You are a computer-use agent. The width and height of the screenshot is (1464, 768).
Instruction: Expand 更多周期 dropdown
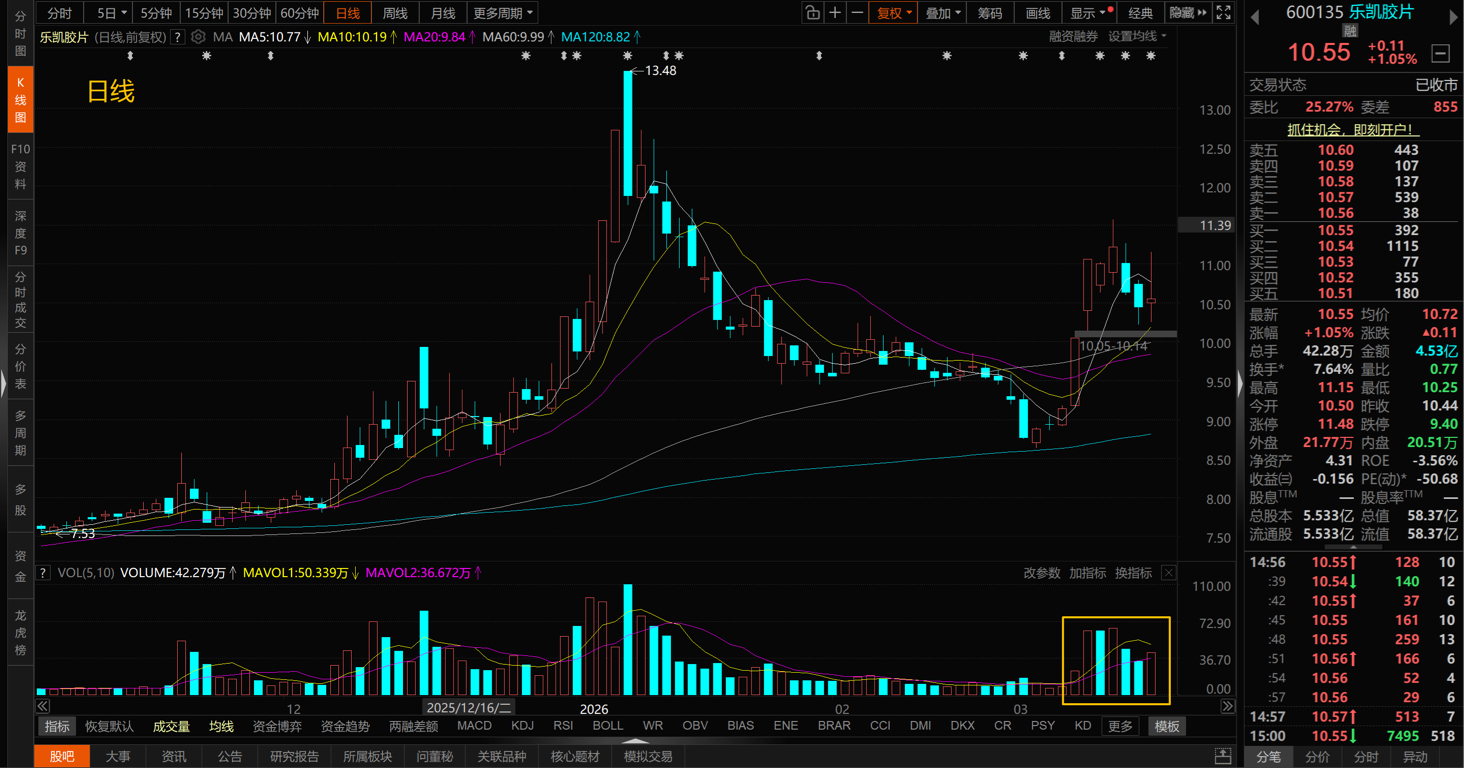click(x=503, y=13)
